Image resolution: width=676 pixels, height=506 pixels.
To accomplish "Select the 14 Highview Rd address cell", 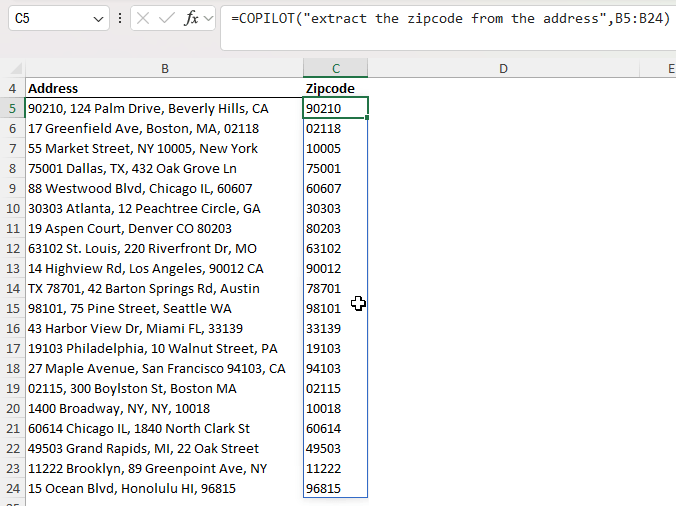I will (x=164, y=269).
